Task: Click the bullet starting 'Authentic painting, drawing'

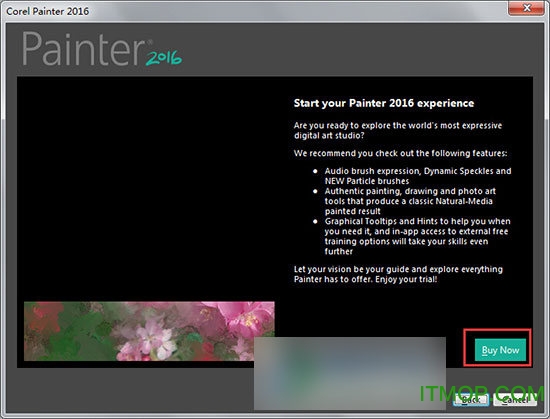Action: (x=410, y=201)
